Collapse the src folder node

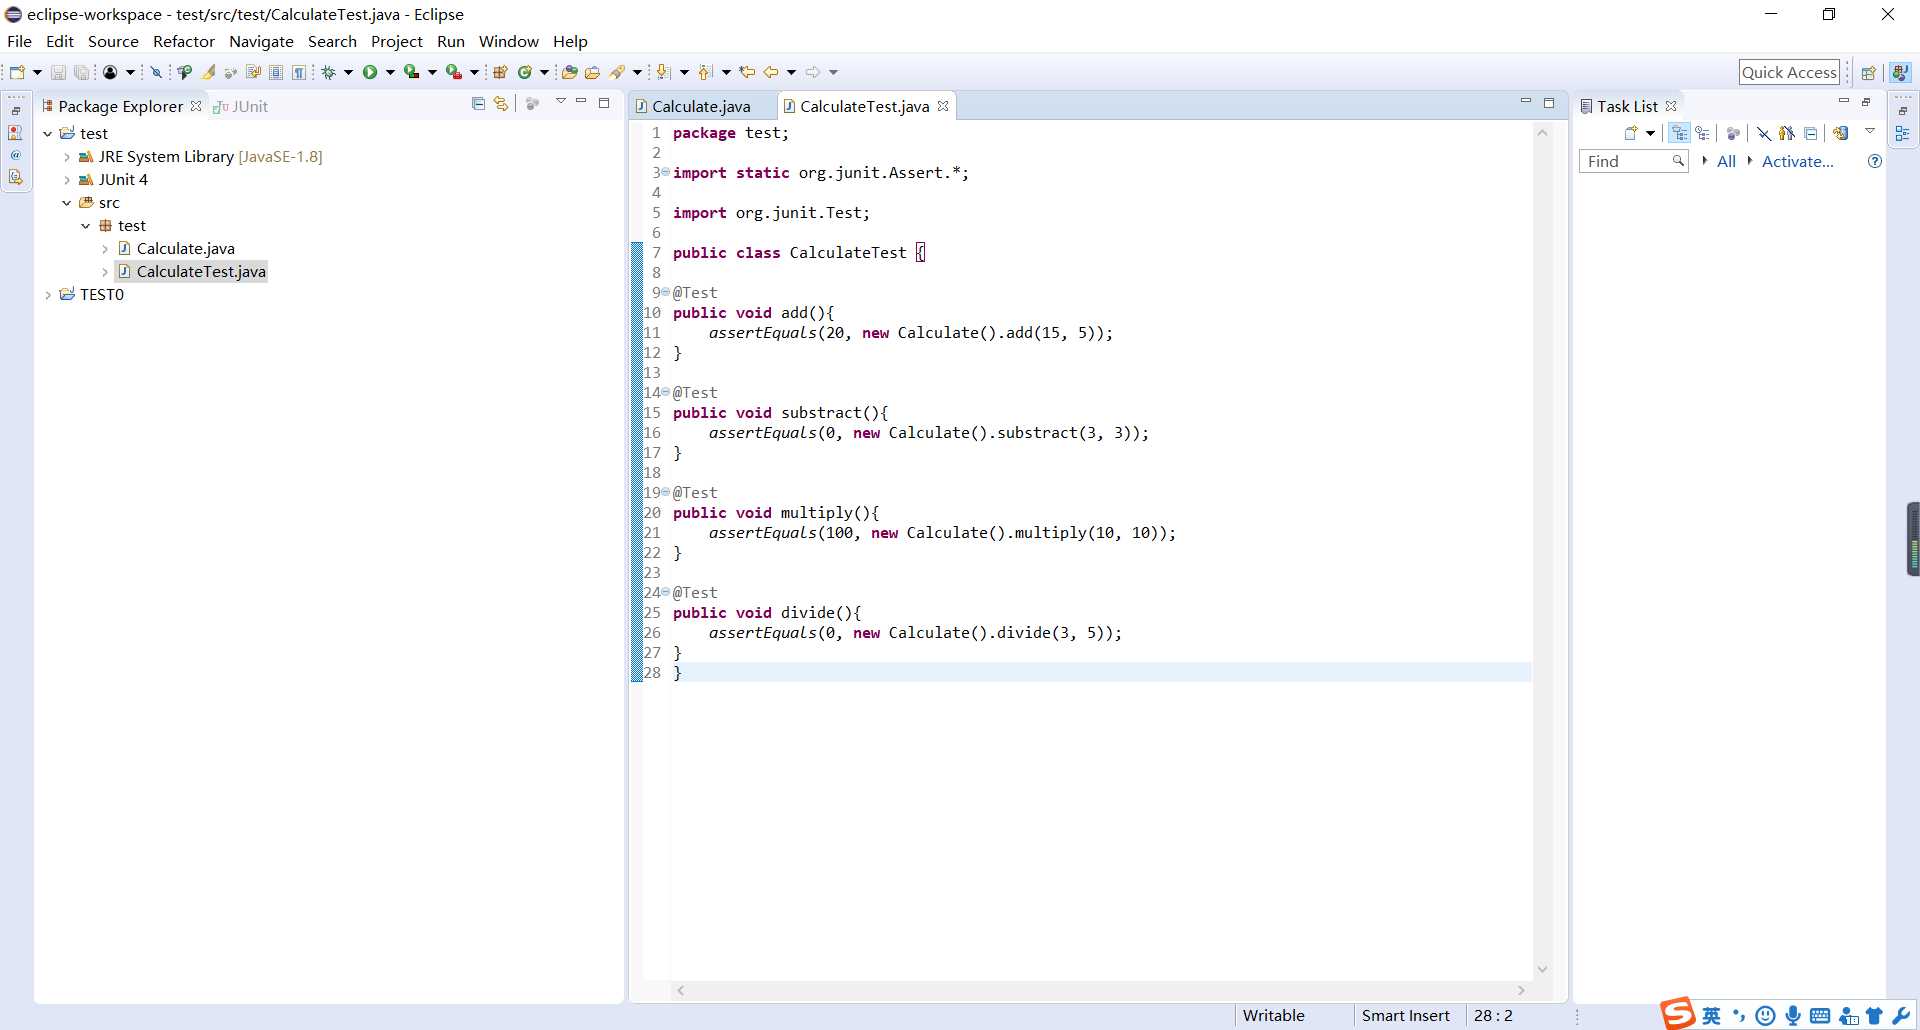(x=67, y=202)
